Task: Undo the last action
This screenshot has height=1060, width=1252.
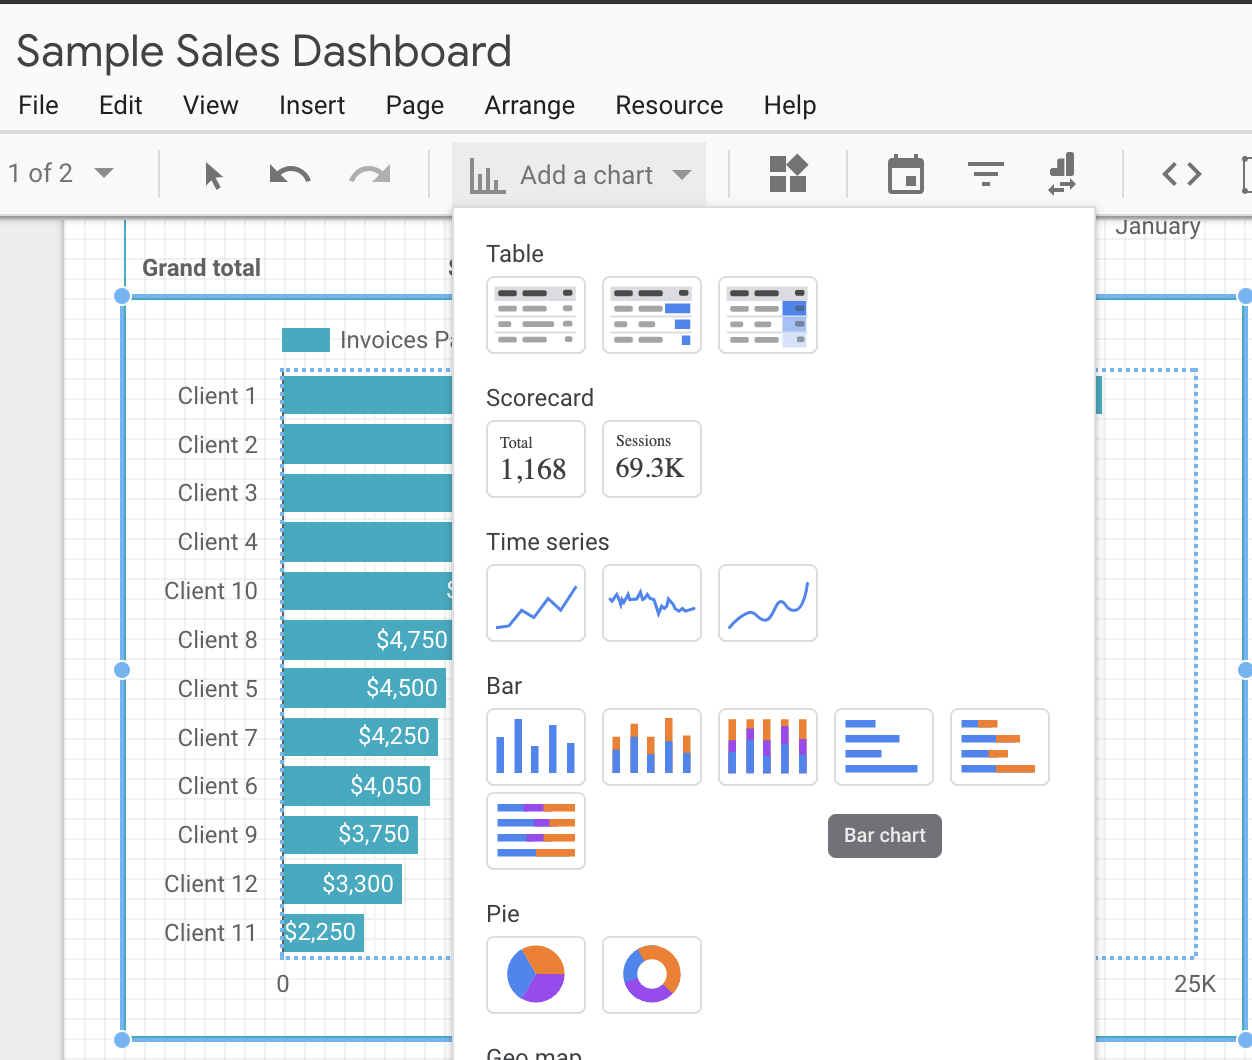Action: pos(289,174)
